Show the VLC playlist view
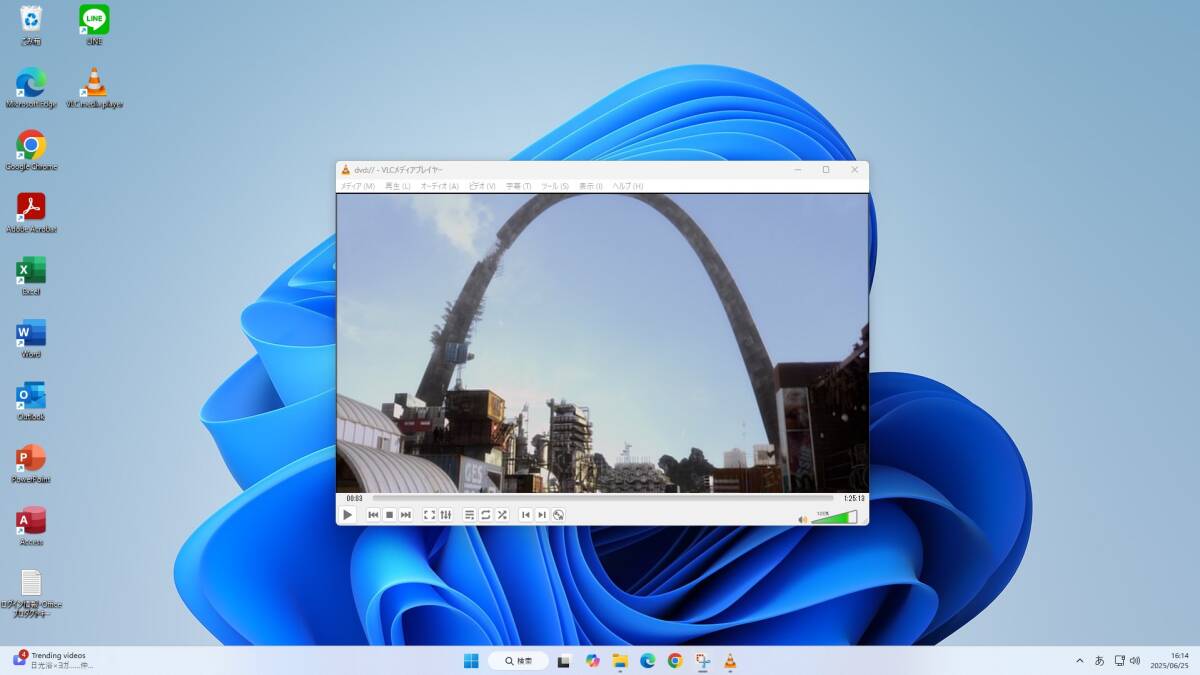Screen dimensions: 1200x675 tap(469, 515)
